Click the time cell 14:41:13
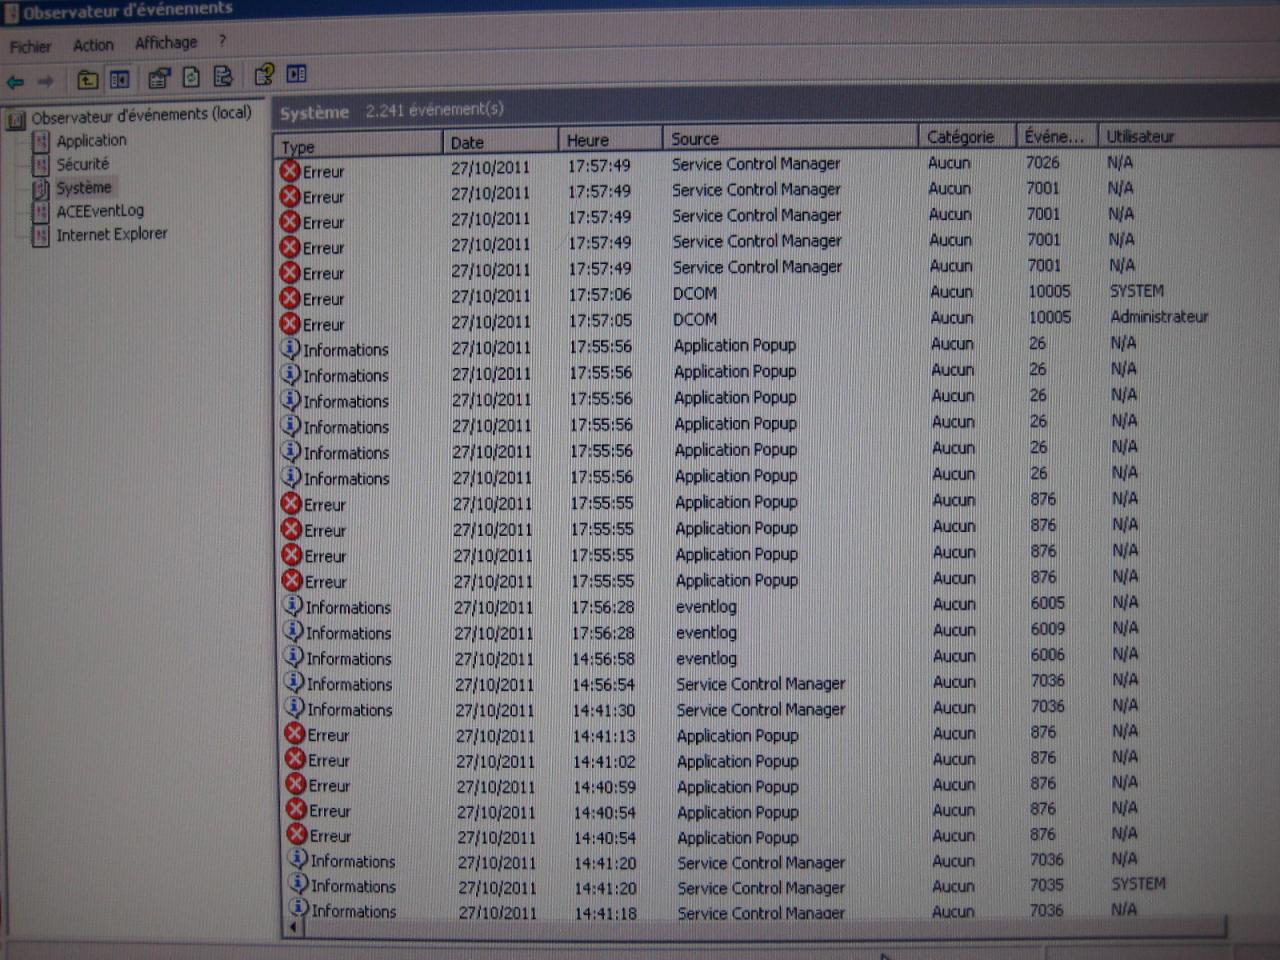This screenshot has height=960, width=1280. pos(604,736)
